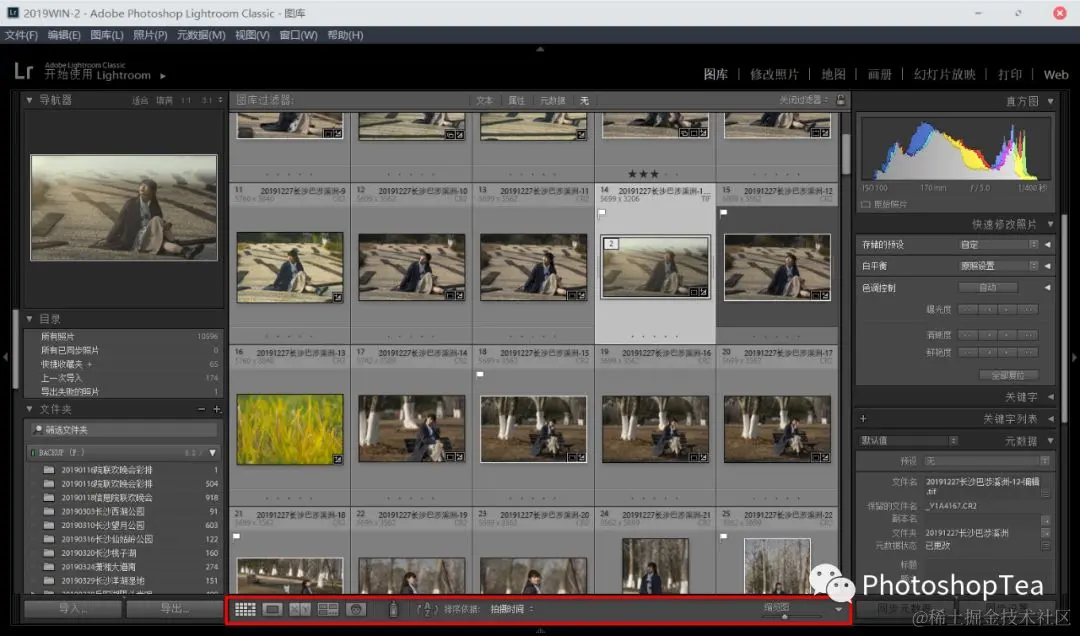Open the '存储的预设' dropdown
This screenshot has width=1080, height=636.
pos(998,245)
